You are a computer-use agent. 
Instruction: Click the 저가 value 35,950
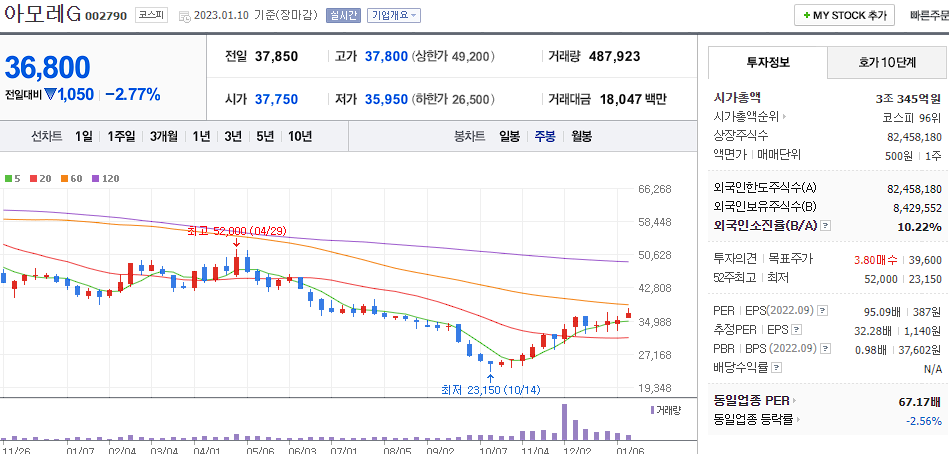(386, 99)
